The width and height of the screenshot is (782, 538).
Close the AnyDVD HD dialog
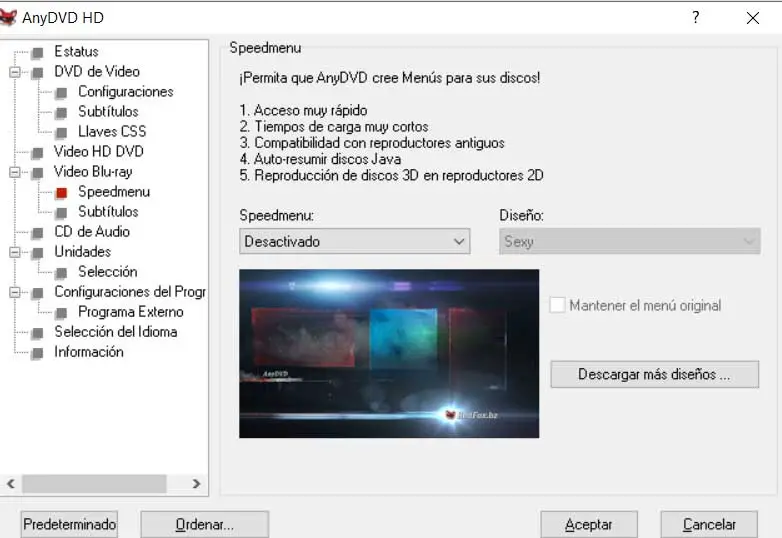753,18
